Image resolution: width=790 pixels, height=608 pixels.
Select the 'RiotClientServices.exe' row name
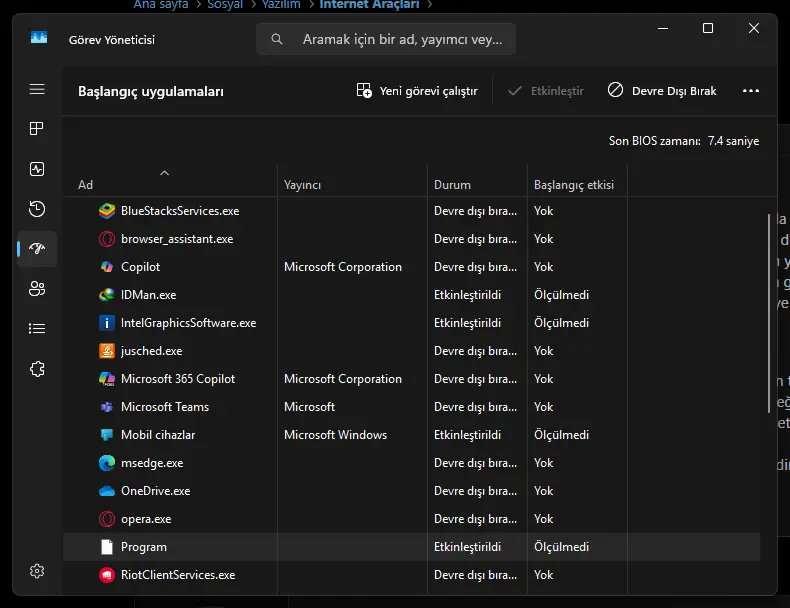(178, 575)
